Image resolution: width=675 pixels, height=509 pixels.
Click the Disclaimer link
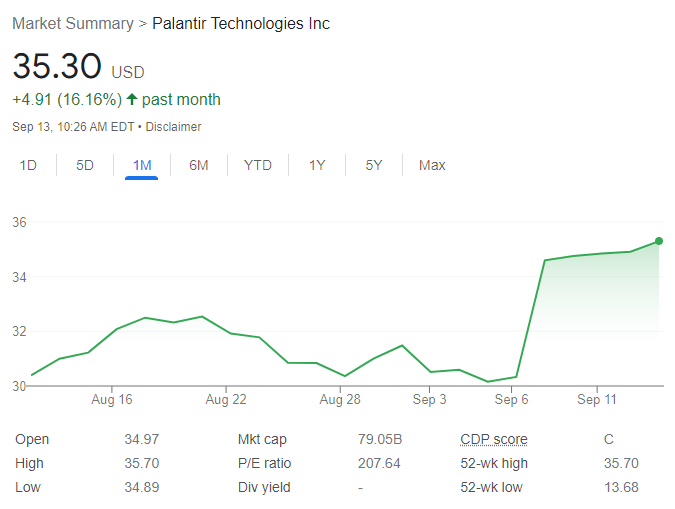(176, 127)
